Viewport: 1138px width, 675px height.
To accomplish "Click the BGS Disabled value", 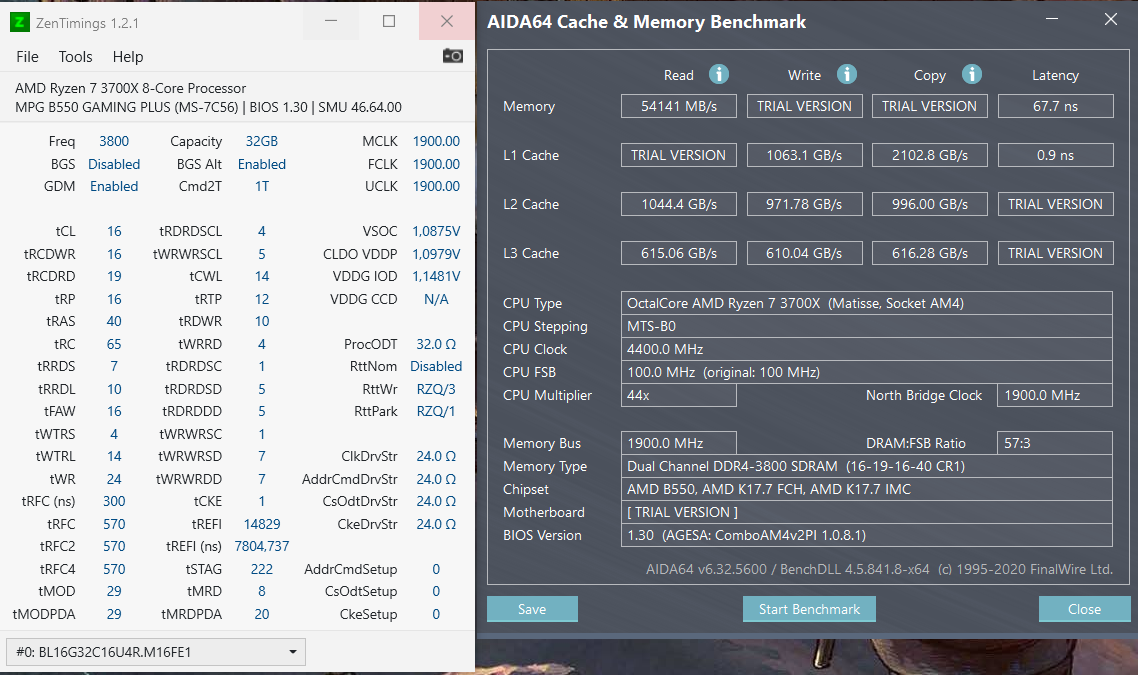I will [x=114, y=164].
